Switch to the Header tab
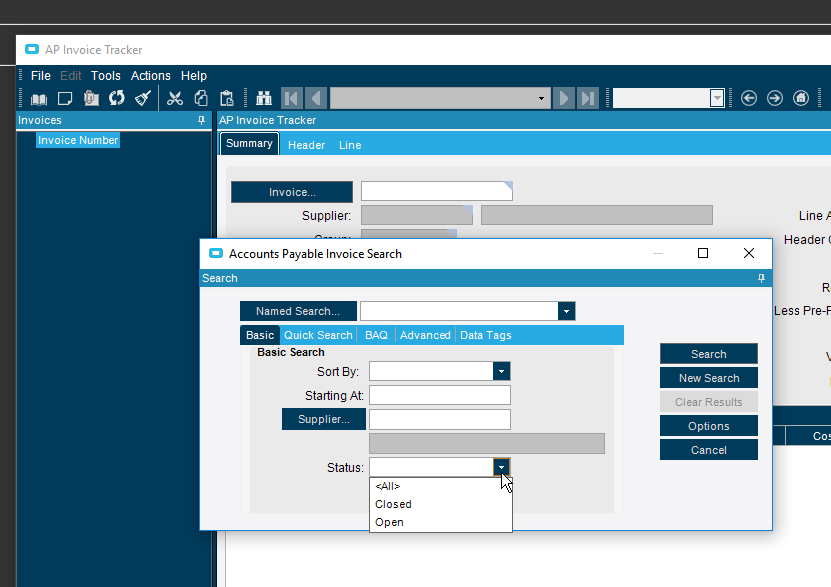This screenshot has width=831, height=587. (x=306, y=145)
